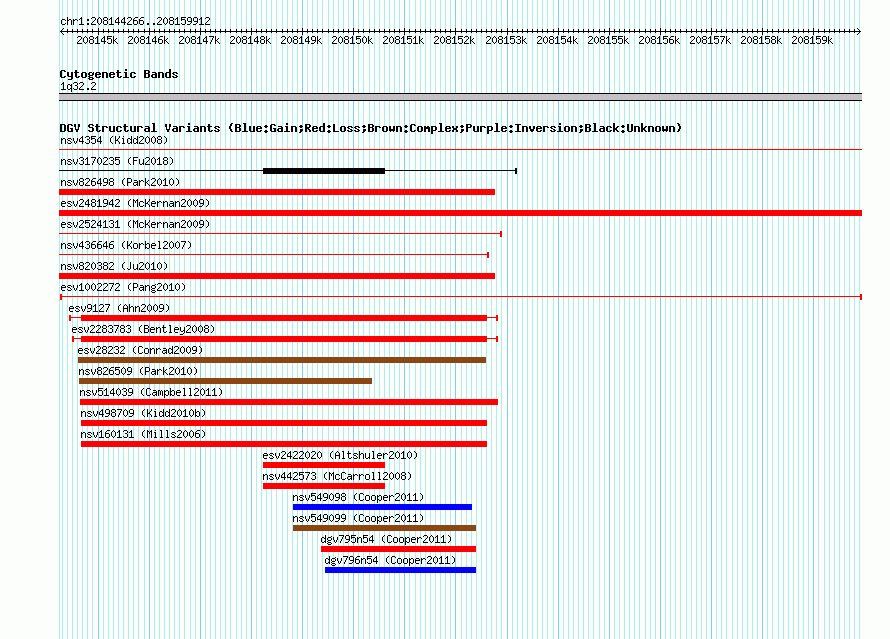Open the nsv549098 (Cooper2011) label
Image resolution: width=890 pixels, height=639 pixels.
(x=358, y=497)
